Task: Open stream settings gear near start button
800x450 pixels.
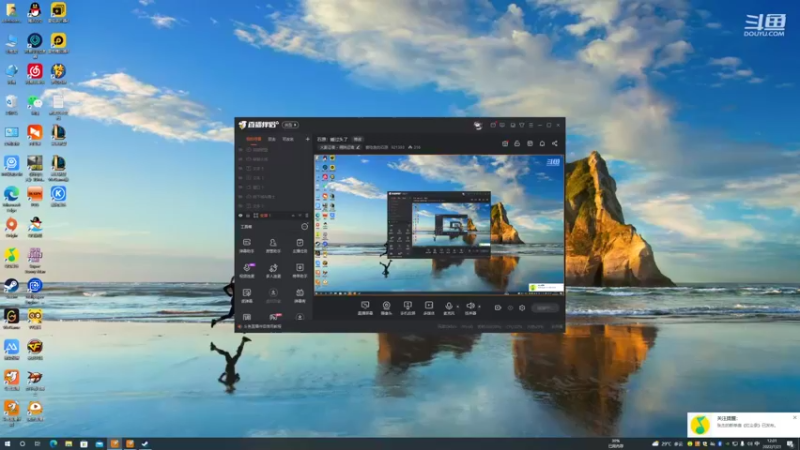Action: point(522,308)
